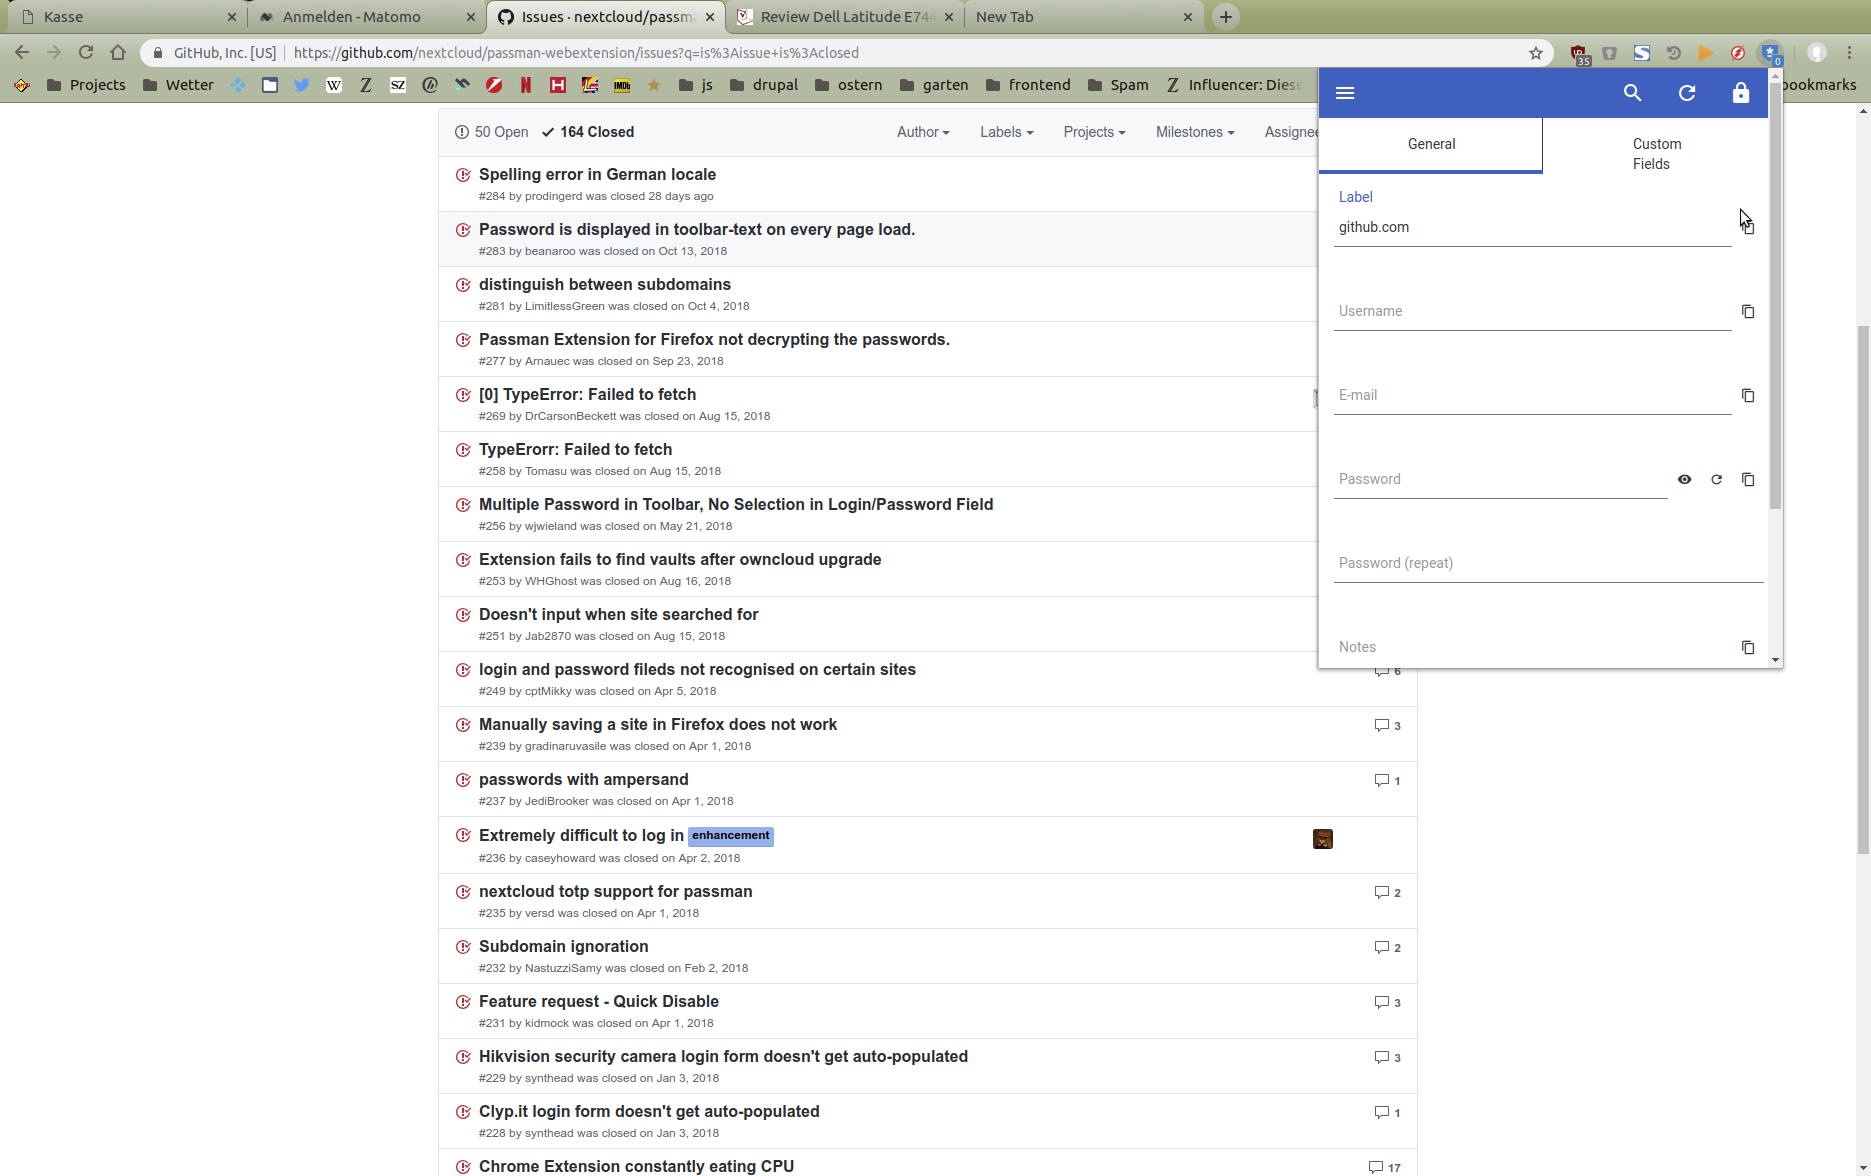Click the Netflix bookmark icon
Viewport: 1871px width, 1176px height.
tap(526, 85)
